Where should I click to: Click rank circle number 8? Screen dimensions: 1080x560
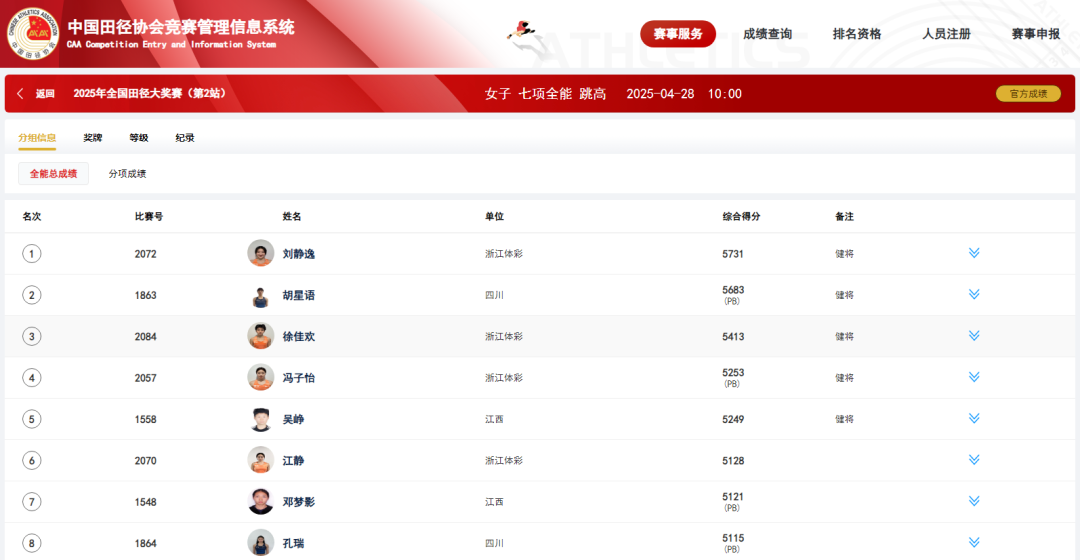click(x=32, y=543)
